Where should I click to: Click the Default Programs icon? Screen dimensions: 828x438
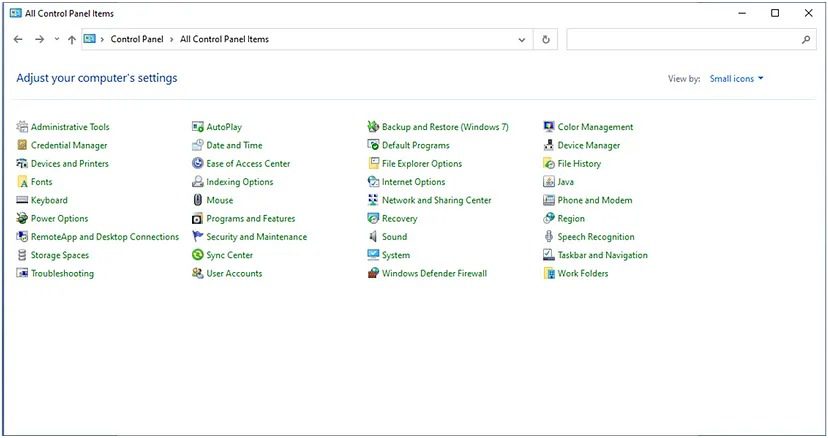pos(373,145)
